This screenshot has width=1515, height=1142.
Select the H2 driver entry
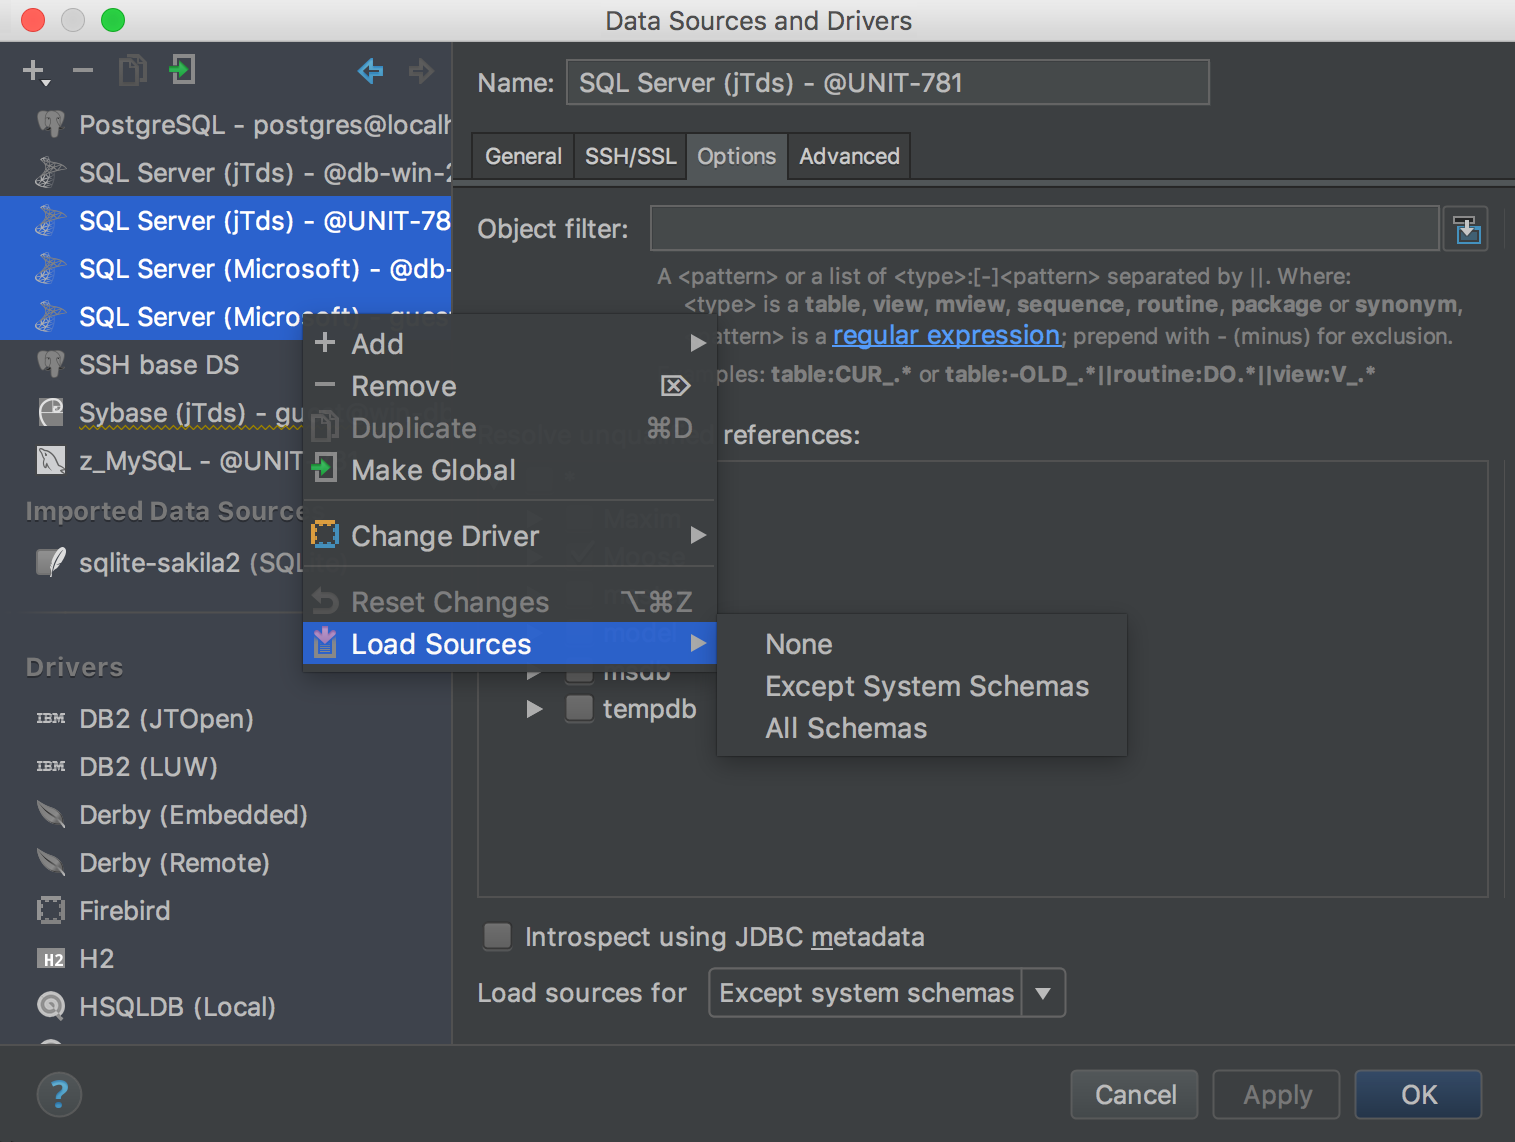click(x=226, y=958)
